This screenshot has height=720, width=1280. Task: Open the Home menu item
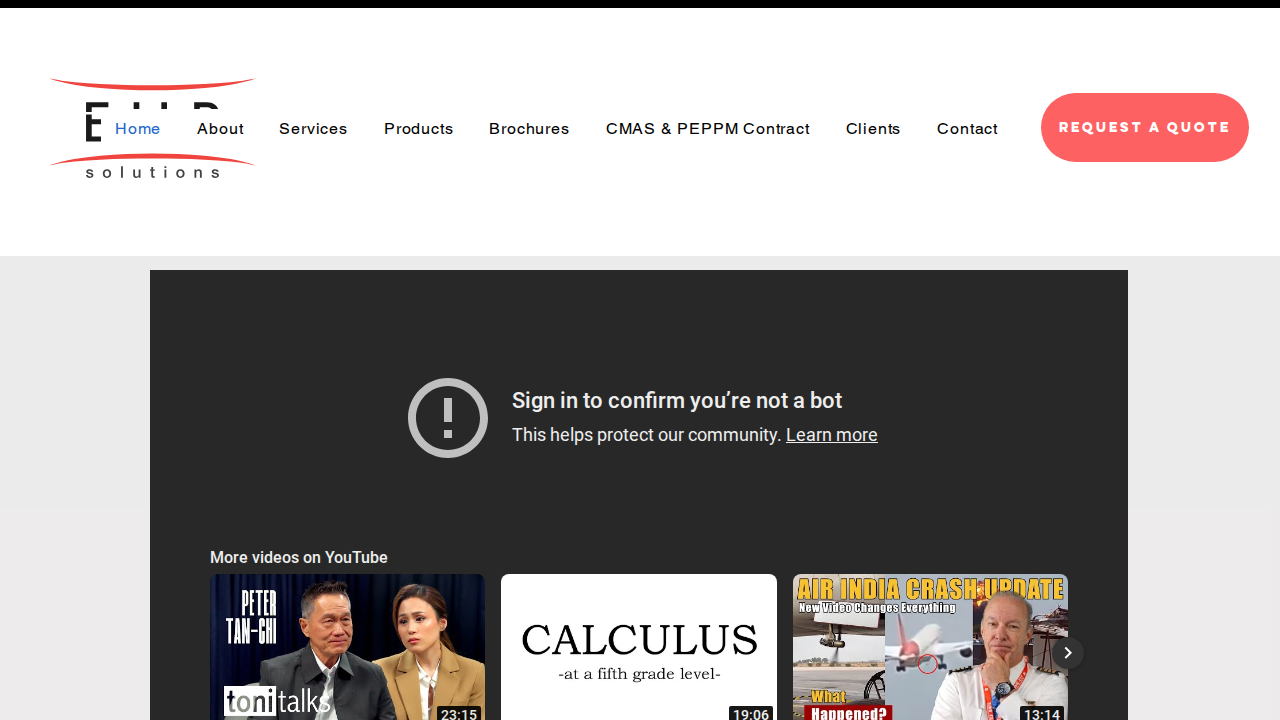(x=138, y=129)
